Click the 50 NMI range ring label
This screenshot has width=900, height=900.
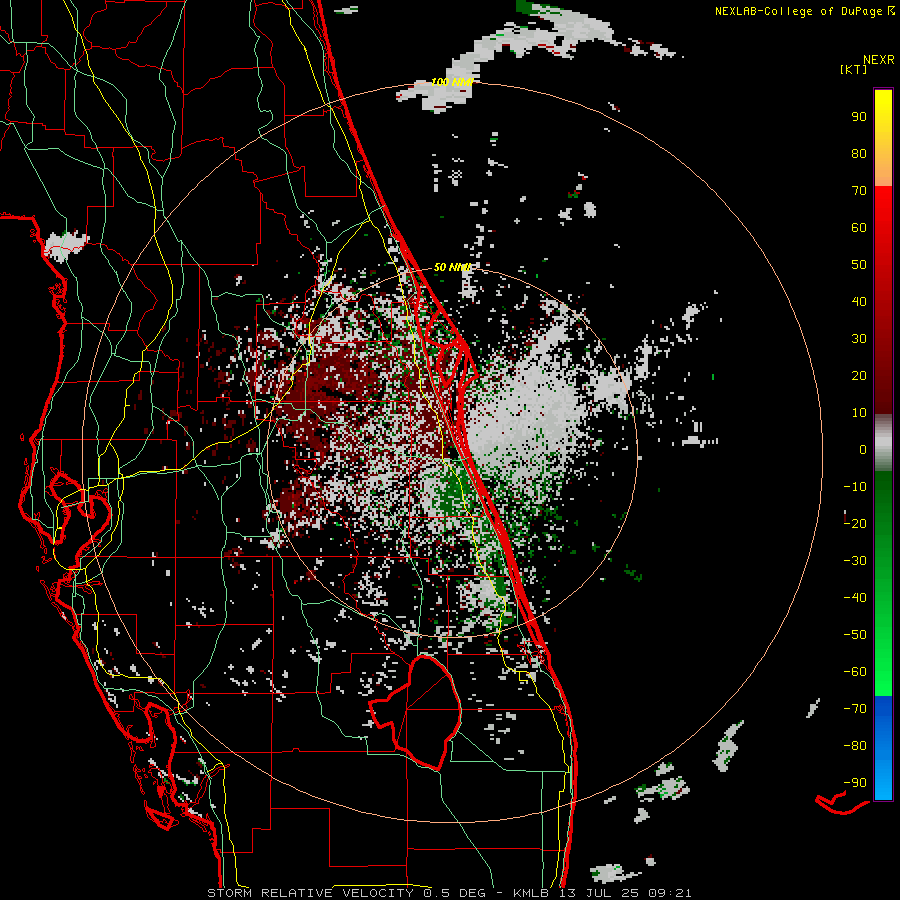[x=452, y=267]
